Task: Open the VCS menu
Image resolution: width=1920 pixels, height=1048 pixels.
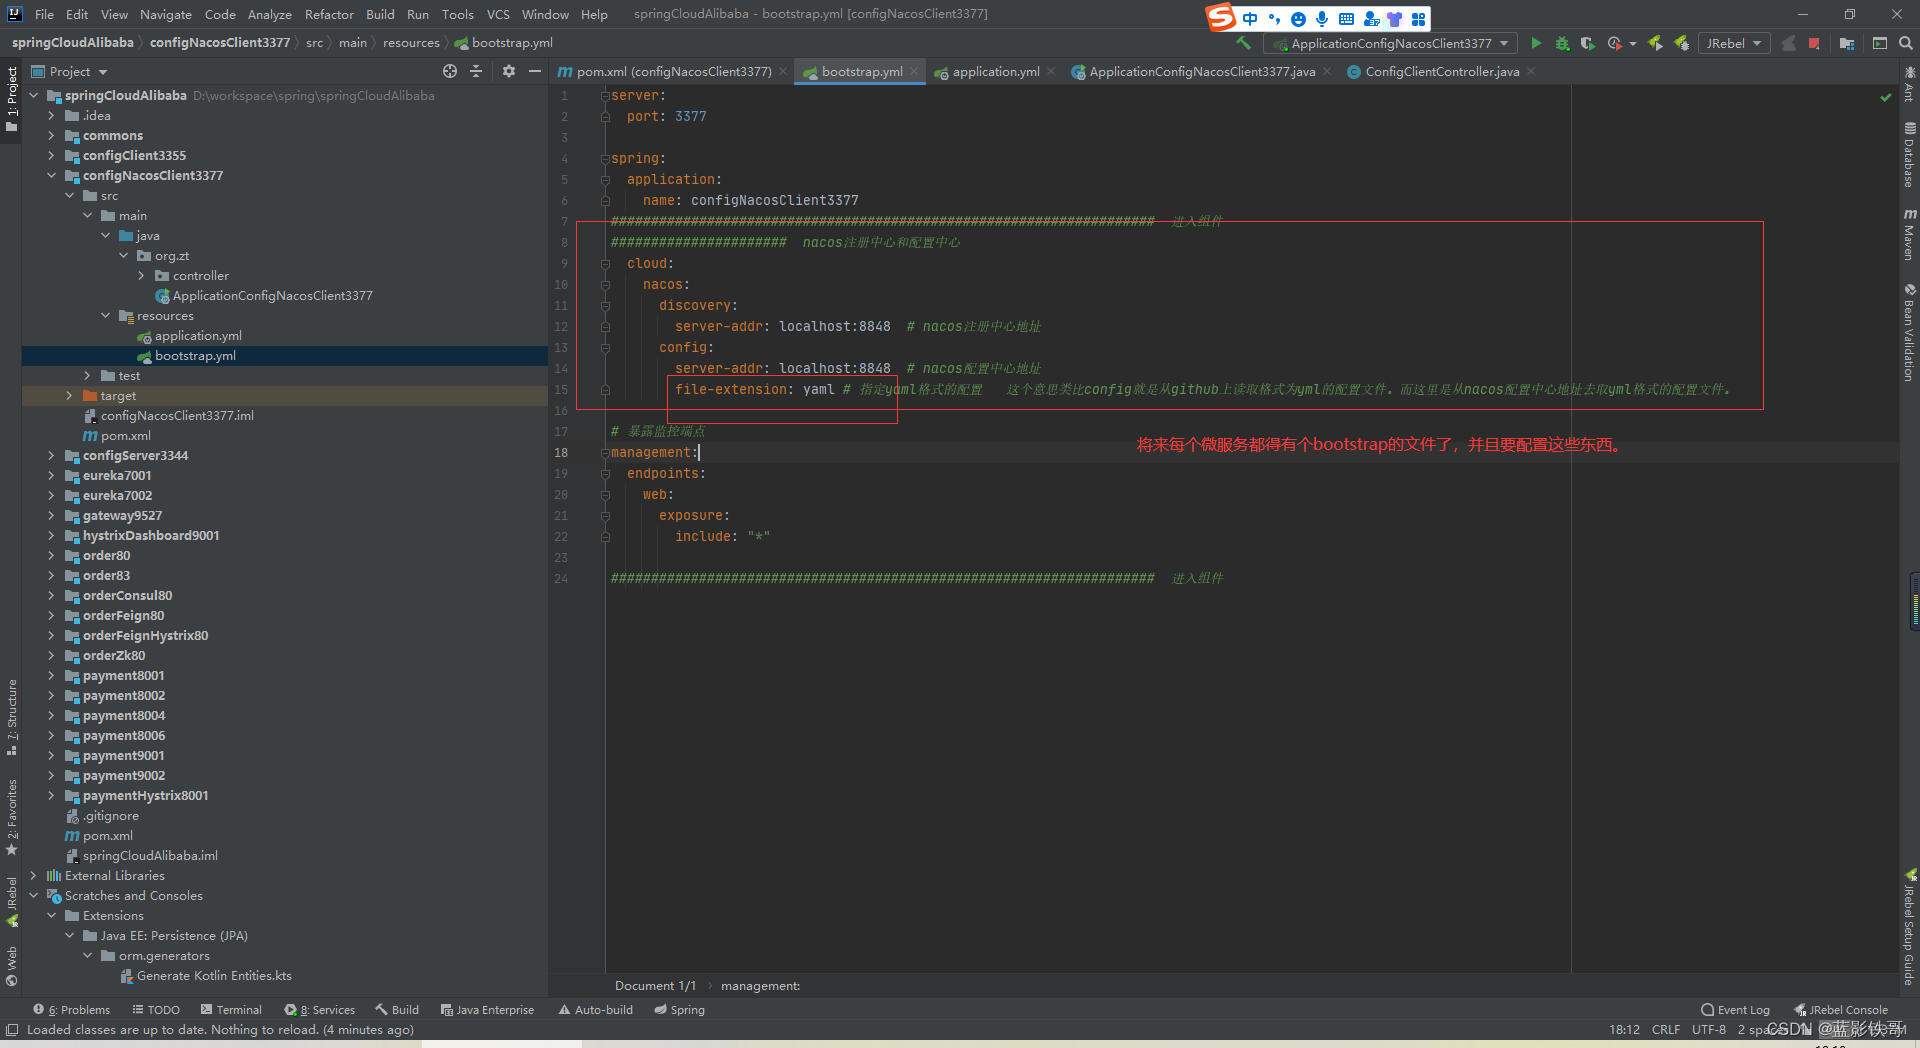Action: [498, 14]
